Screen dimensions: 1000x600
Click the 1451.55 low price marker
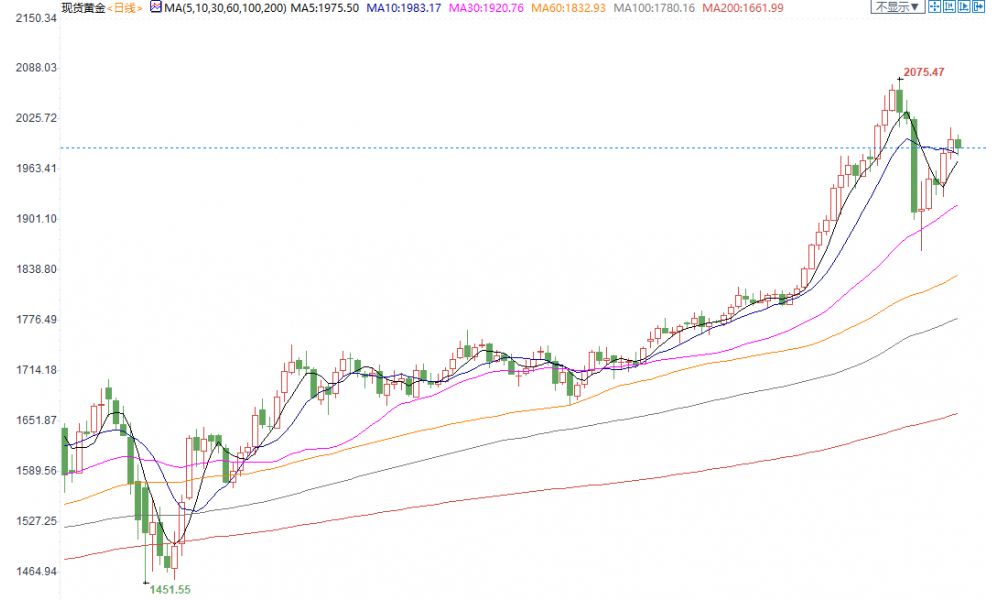coord(169,590)
